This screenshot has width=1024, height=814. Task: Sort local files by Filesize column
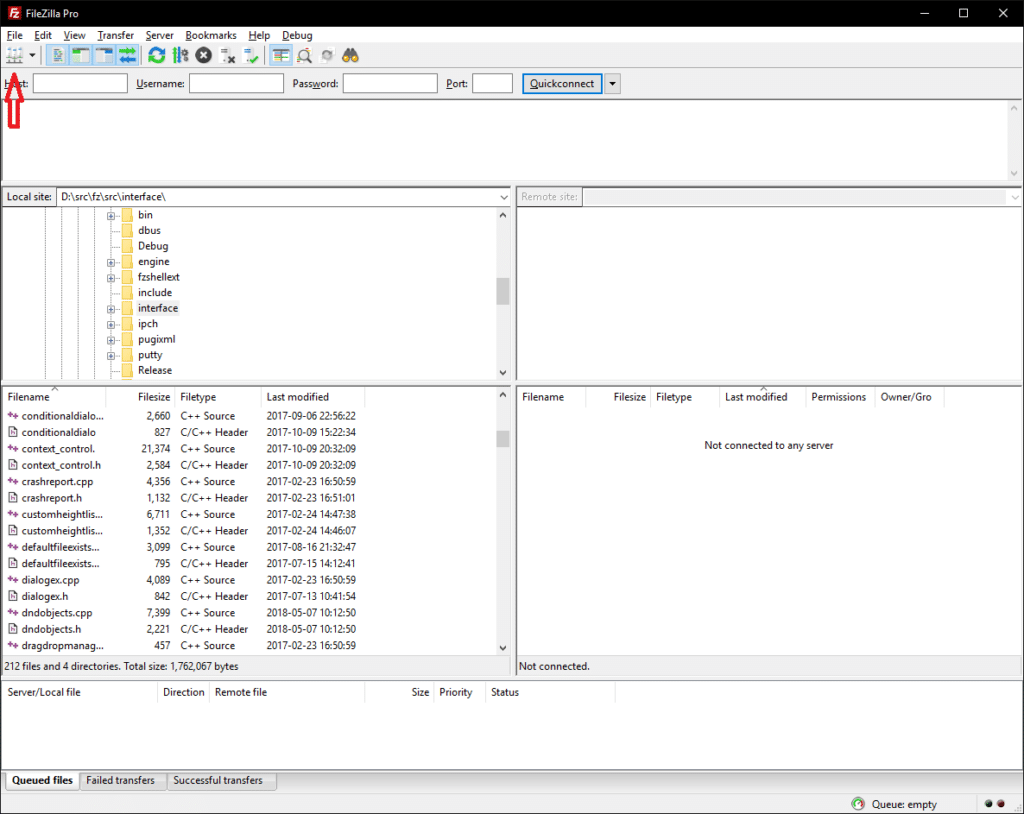pos(140,397)
